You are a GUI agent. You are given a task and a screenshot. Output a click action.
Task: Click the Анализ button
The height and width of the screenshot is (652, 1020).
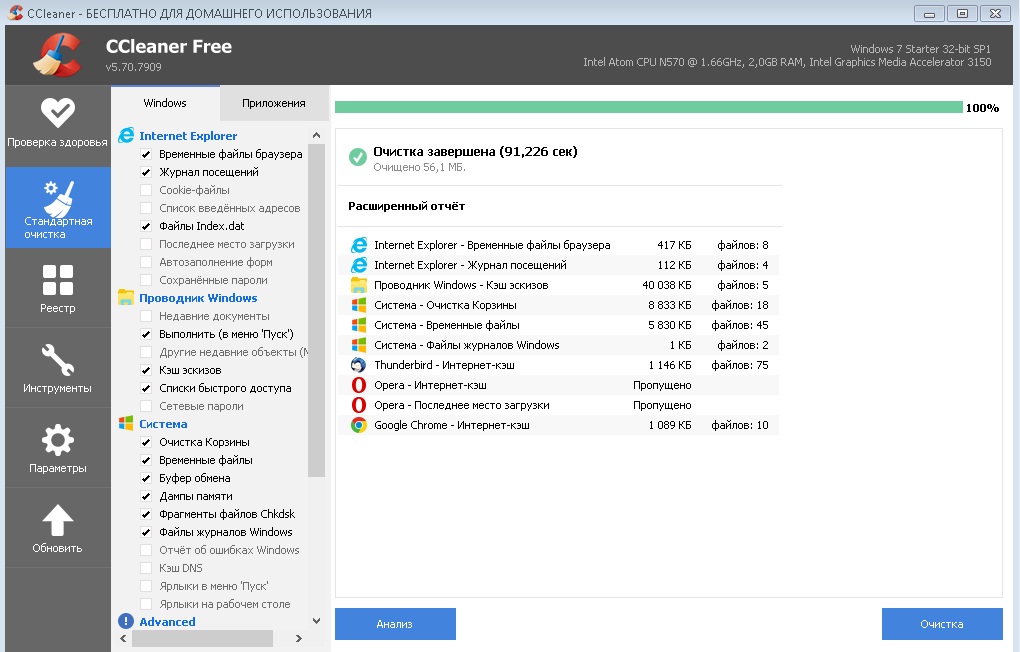click(x=395, y=624)
